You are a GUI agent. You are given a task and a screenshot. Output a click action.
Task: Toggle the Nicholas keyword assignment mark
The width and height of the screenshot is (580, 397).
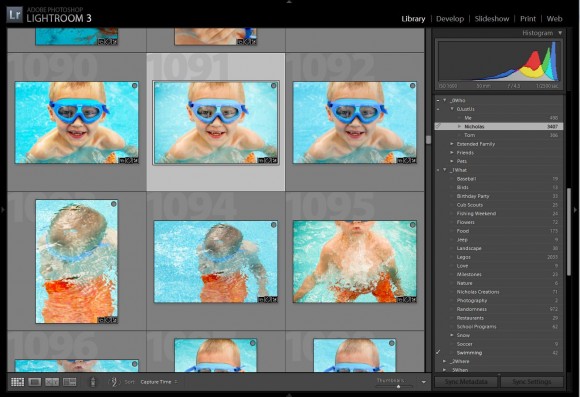tap(438, 126)
